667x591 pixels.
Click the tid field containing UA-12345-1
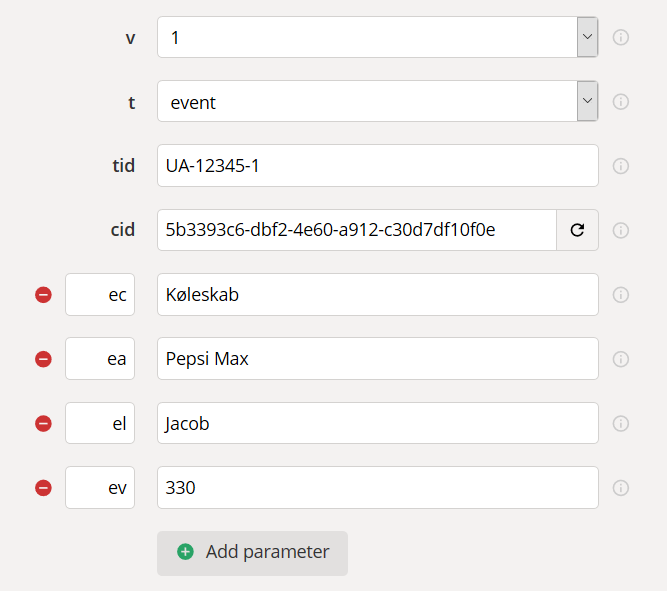tap(377, 166)
